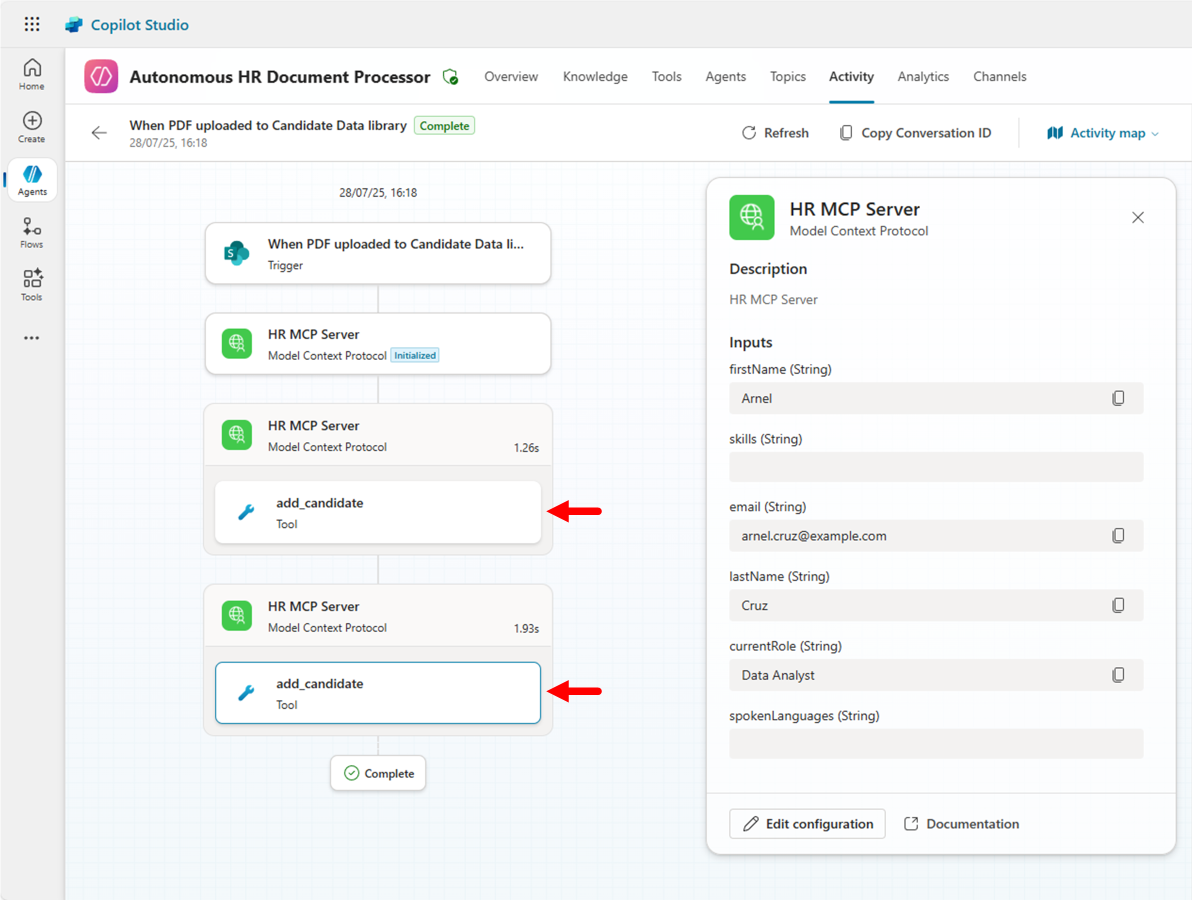Expand the Activity map dropdown chevron
This screenshot has width=1192, height=900.
coord(1156,134)
